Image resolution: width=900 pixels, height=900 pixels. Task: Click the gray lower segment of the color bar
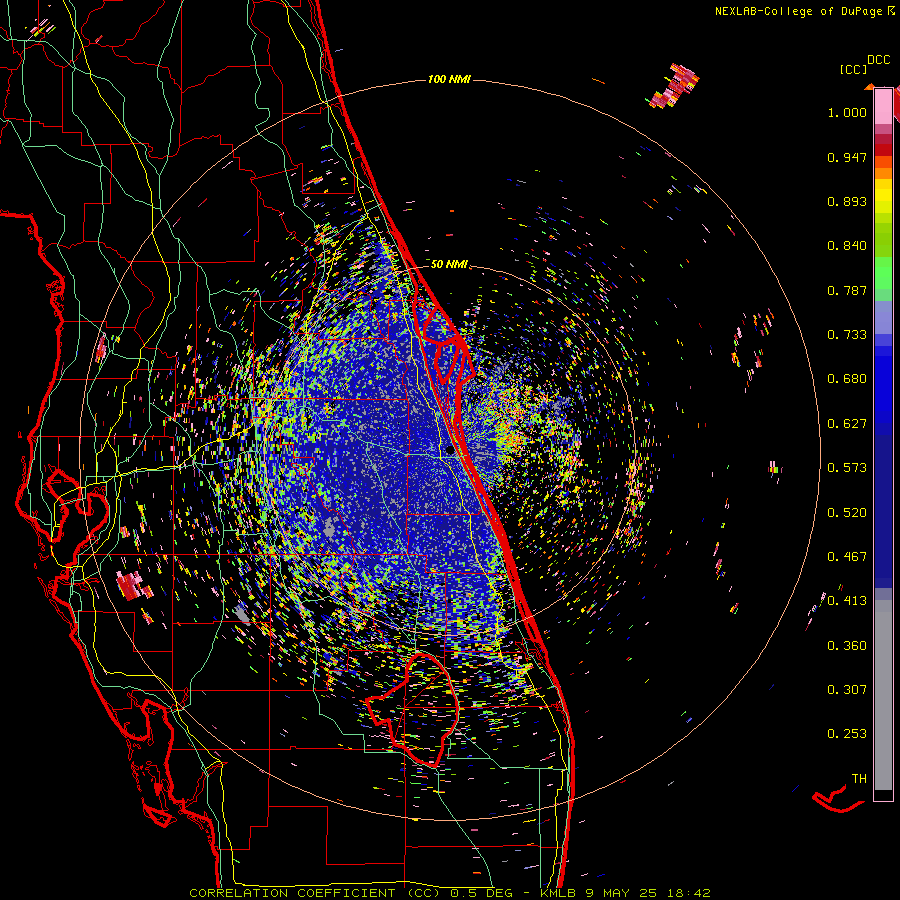pos(883,695)
